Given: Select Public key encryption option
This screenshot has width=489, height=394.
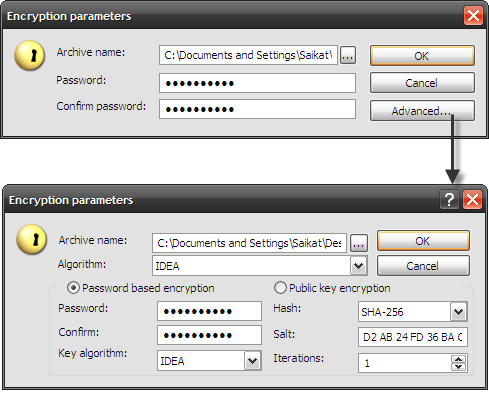Looking at the screenshot, I should click(280, 288).
